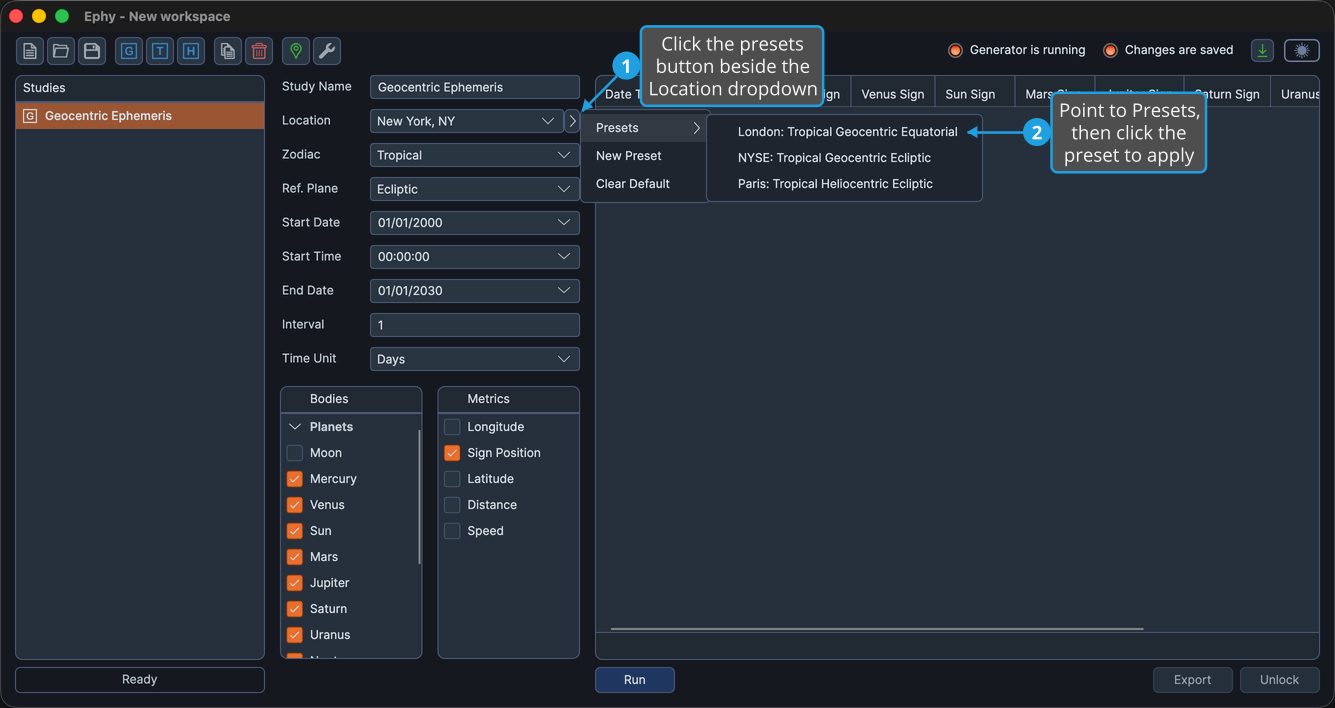This screenshot has height=708, width=1335.
Task: Toggle the light theme sun icon
Action: [1302, 50]
